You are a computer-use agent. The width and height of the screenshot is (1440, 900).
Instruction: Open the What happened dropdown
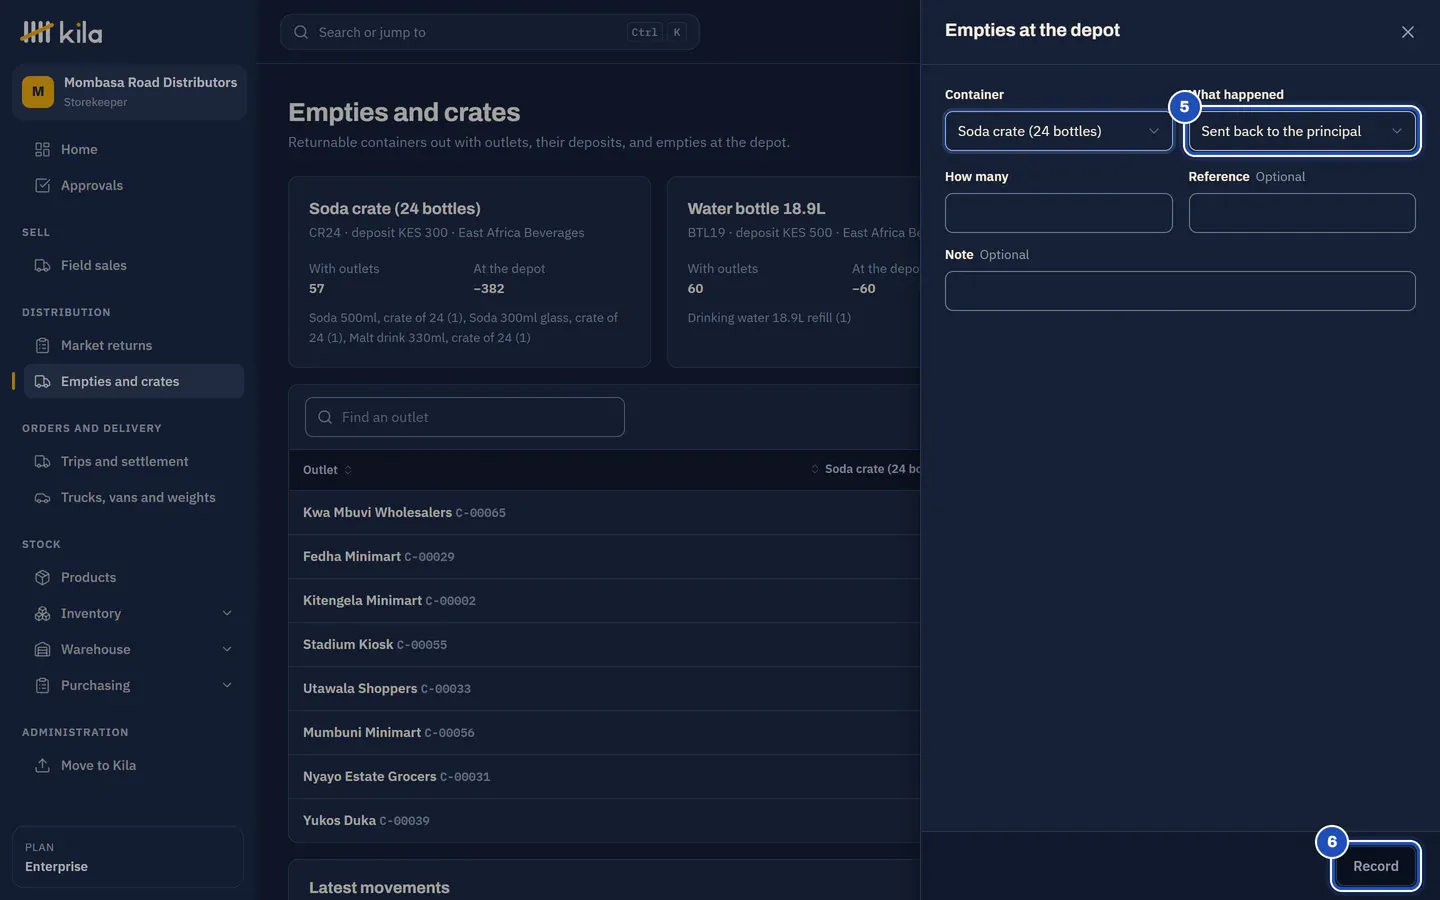pos(1302,131)
